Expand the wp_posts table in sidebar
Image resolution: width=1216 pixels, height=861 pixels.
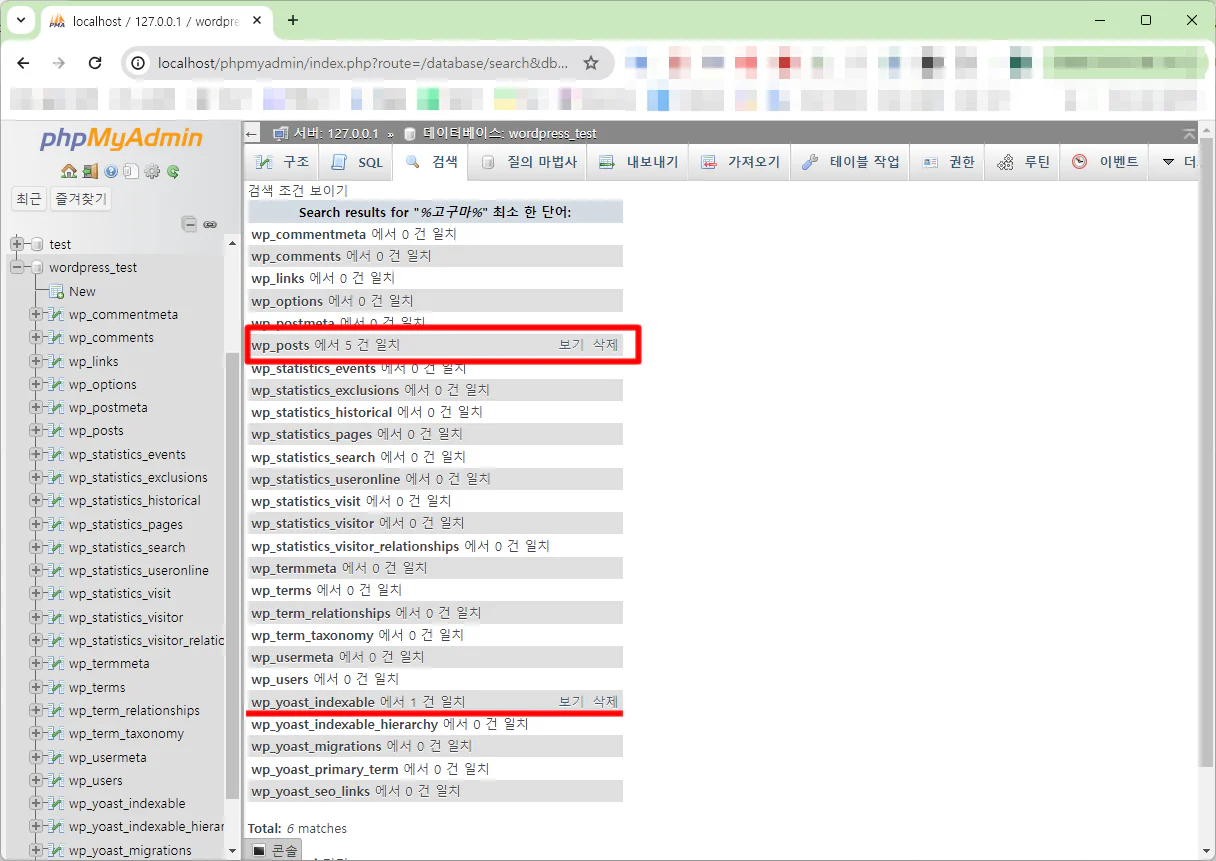point(37,431)
